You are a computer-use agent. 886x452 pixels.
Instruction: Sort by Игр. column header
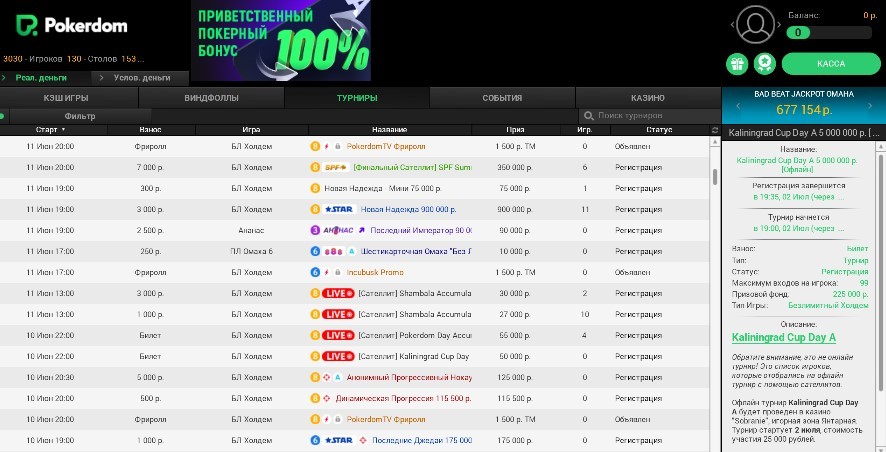click(x=584, y=130)
